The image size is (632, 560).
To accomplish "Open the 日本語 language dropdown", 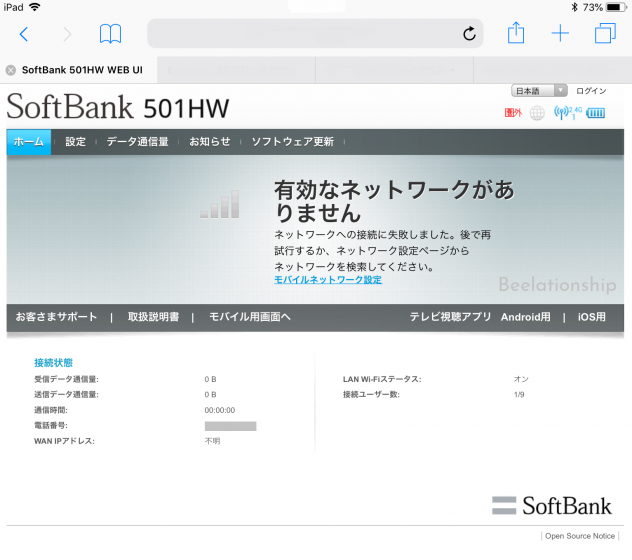I will pos(539,91).
